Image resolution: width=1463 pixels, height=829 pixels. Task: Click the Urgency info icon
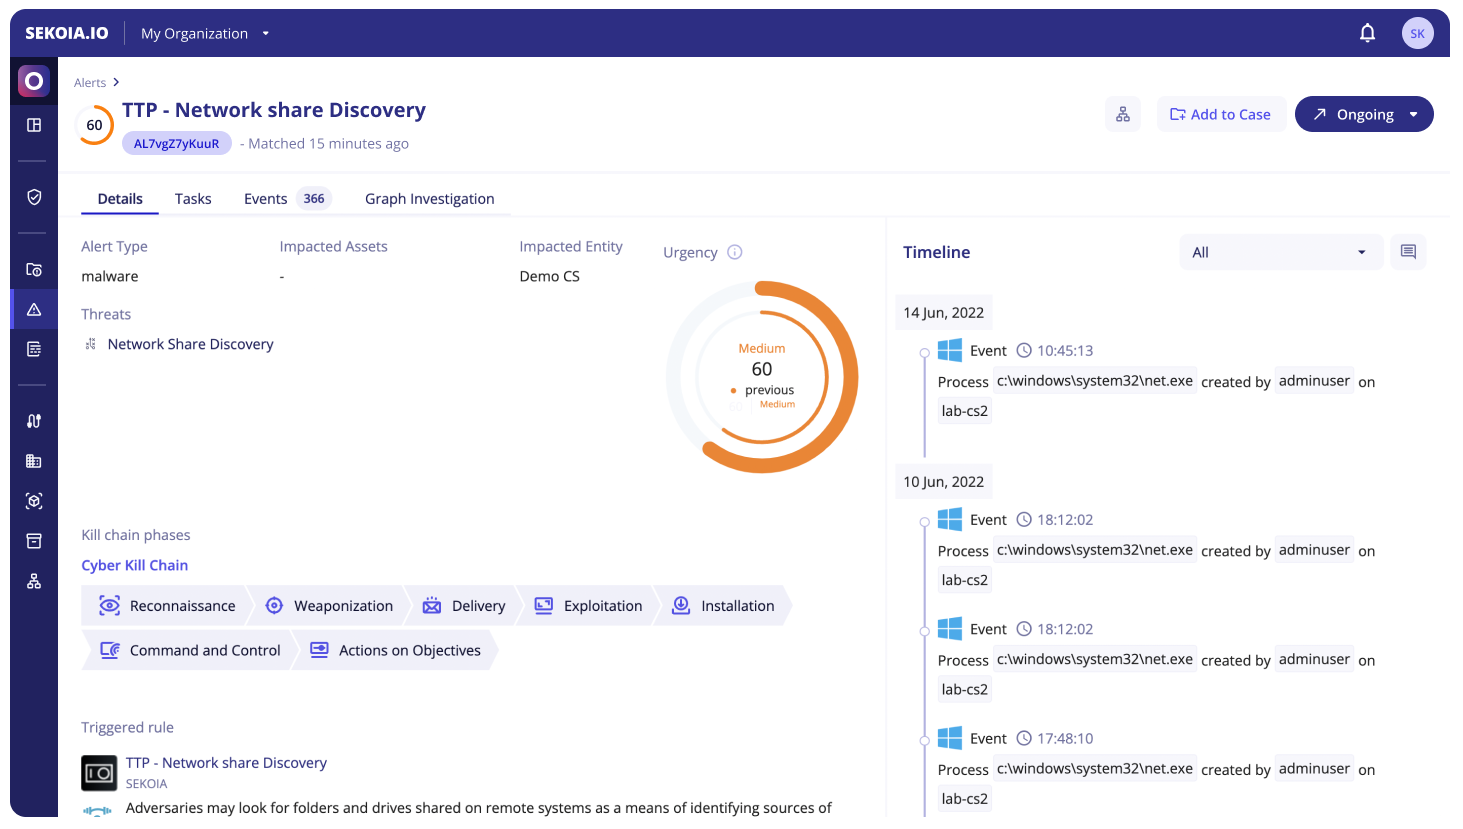point(735,252)
